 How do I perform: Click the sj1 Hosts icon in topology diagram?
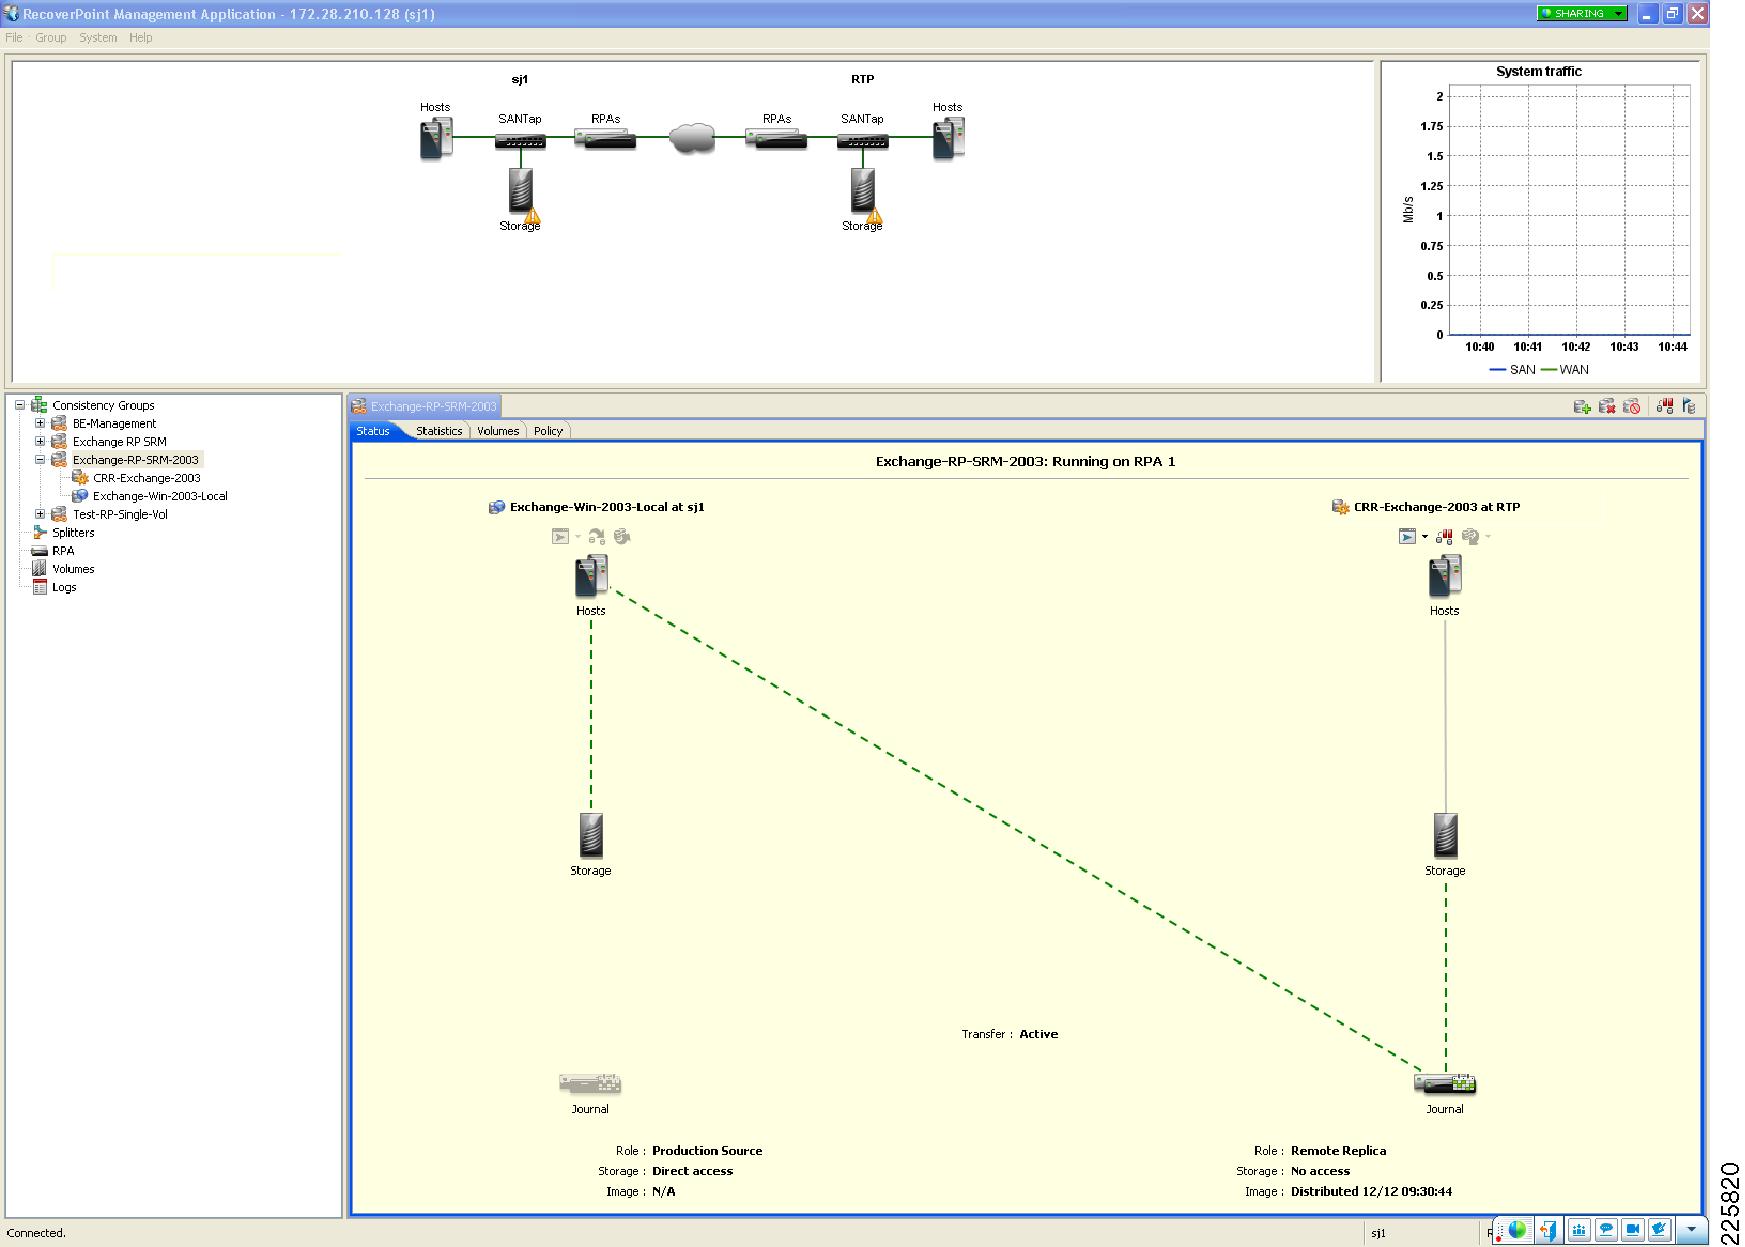point(436,138)
